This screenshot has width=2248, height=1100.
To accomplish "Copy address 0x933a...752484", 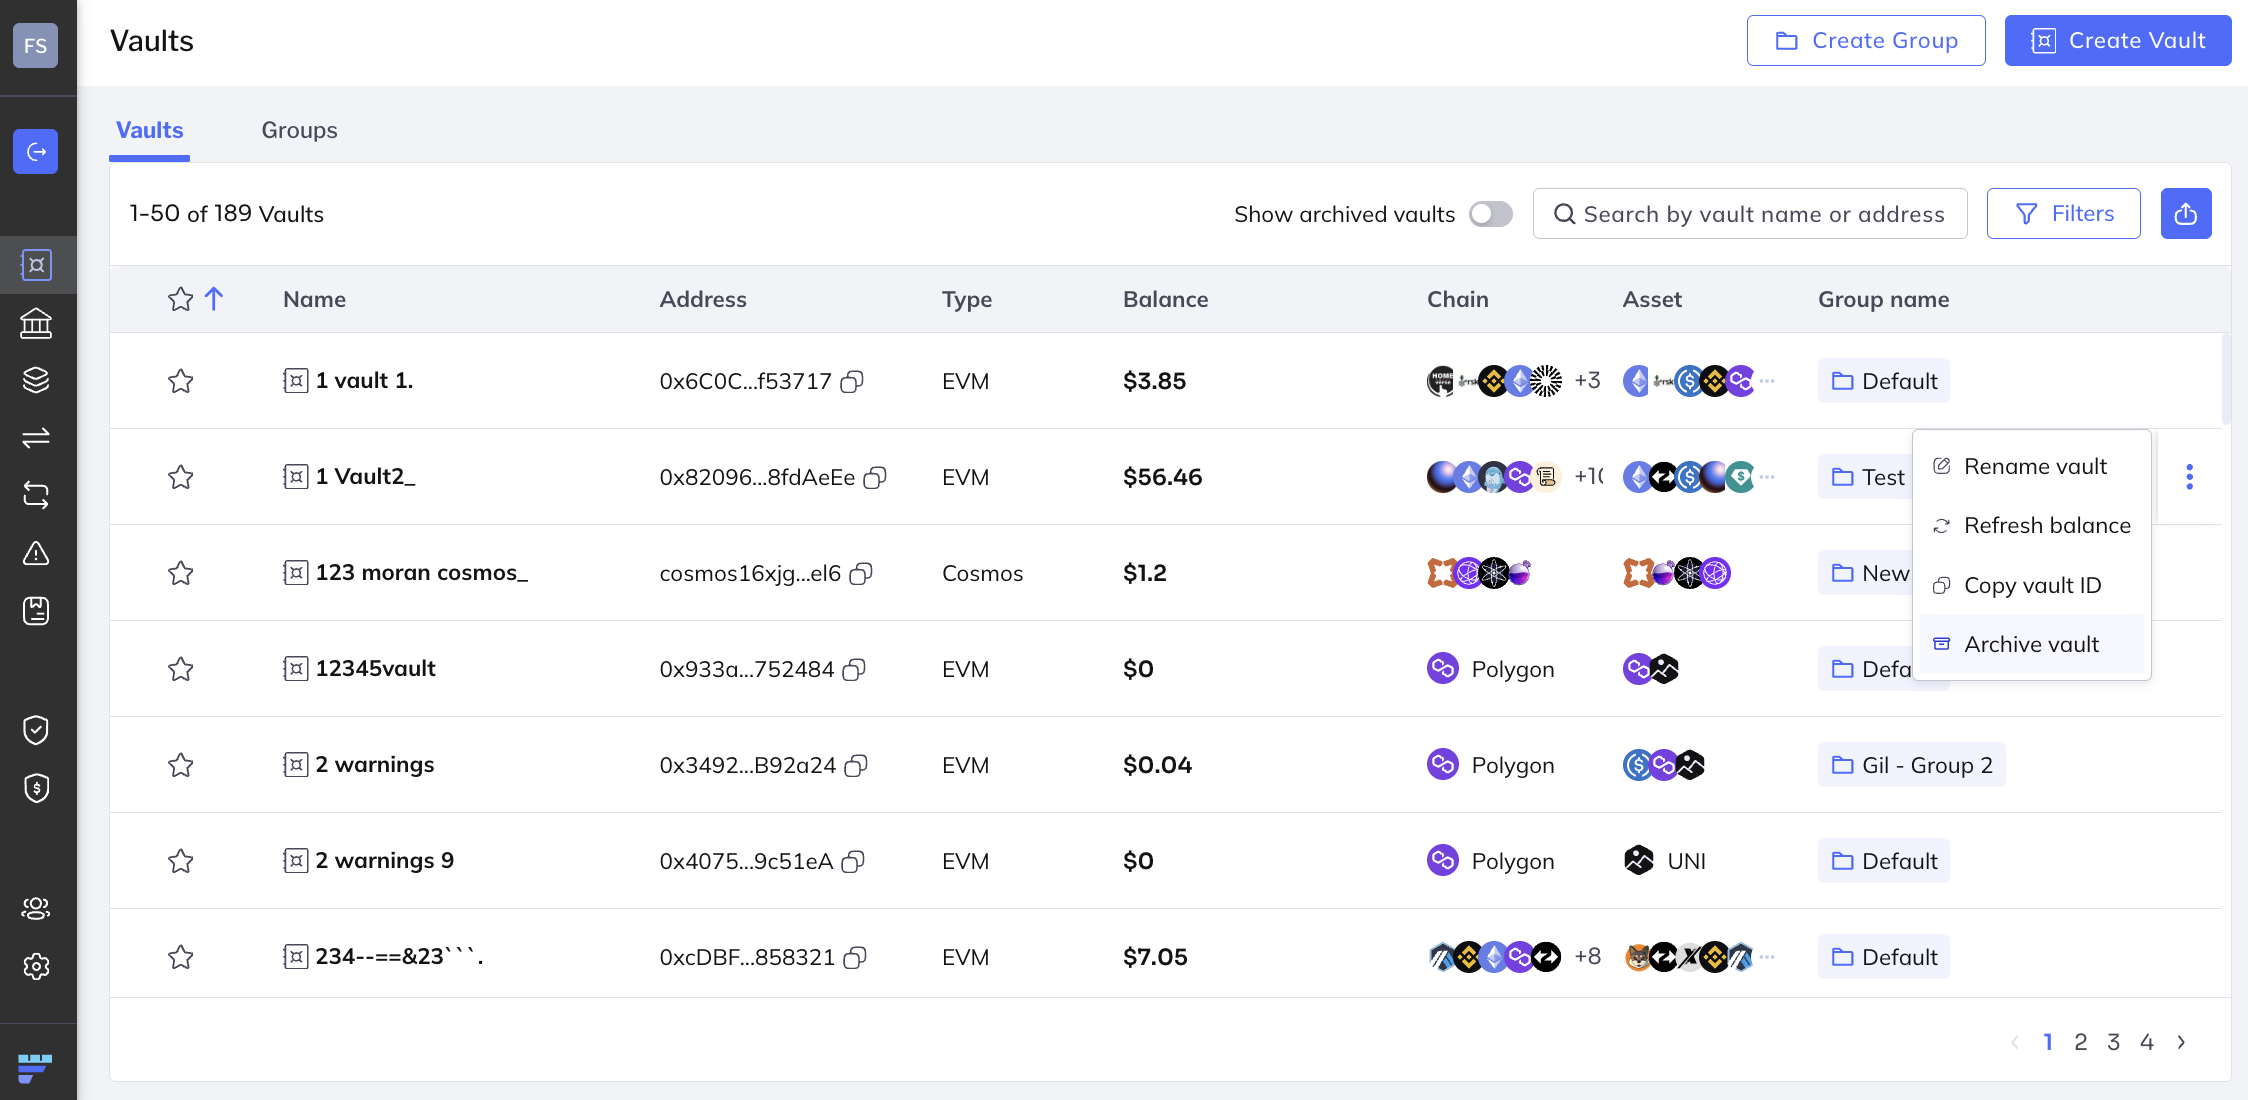I will (854, 670).
